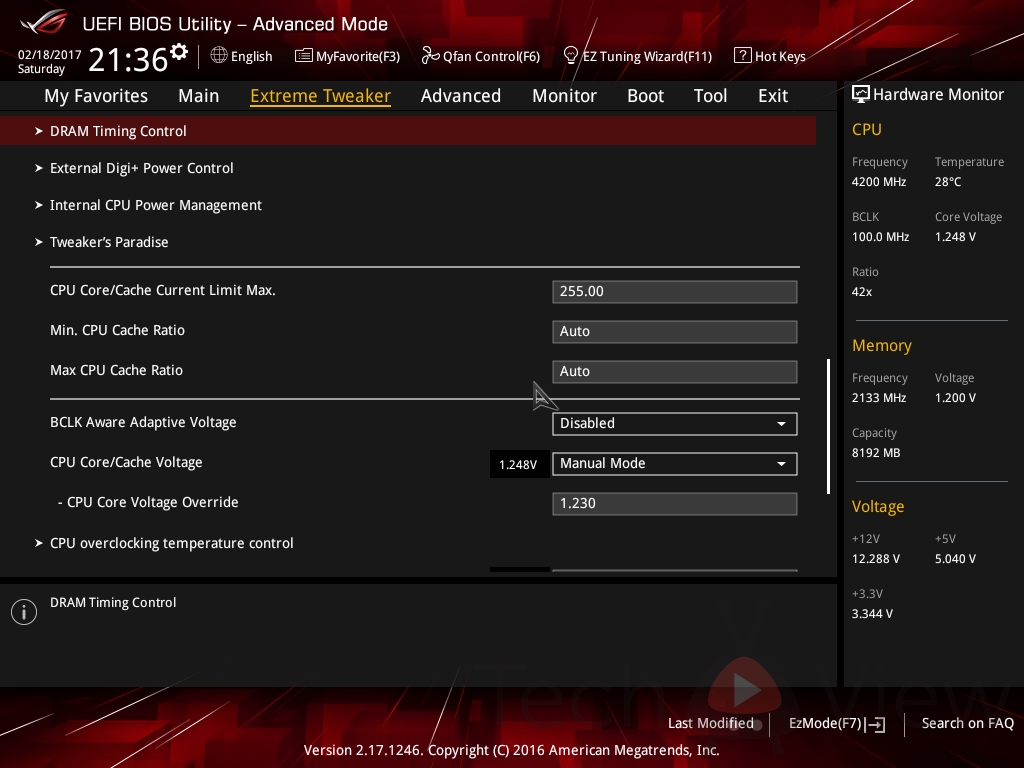Click the ROG logo icon
1024x768 pixels.
[x=44, y=22]
